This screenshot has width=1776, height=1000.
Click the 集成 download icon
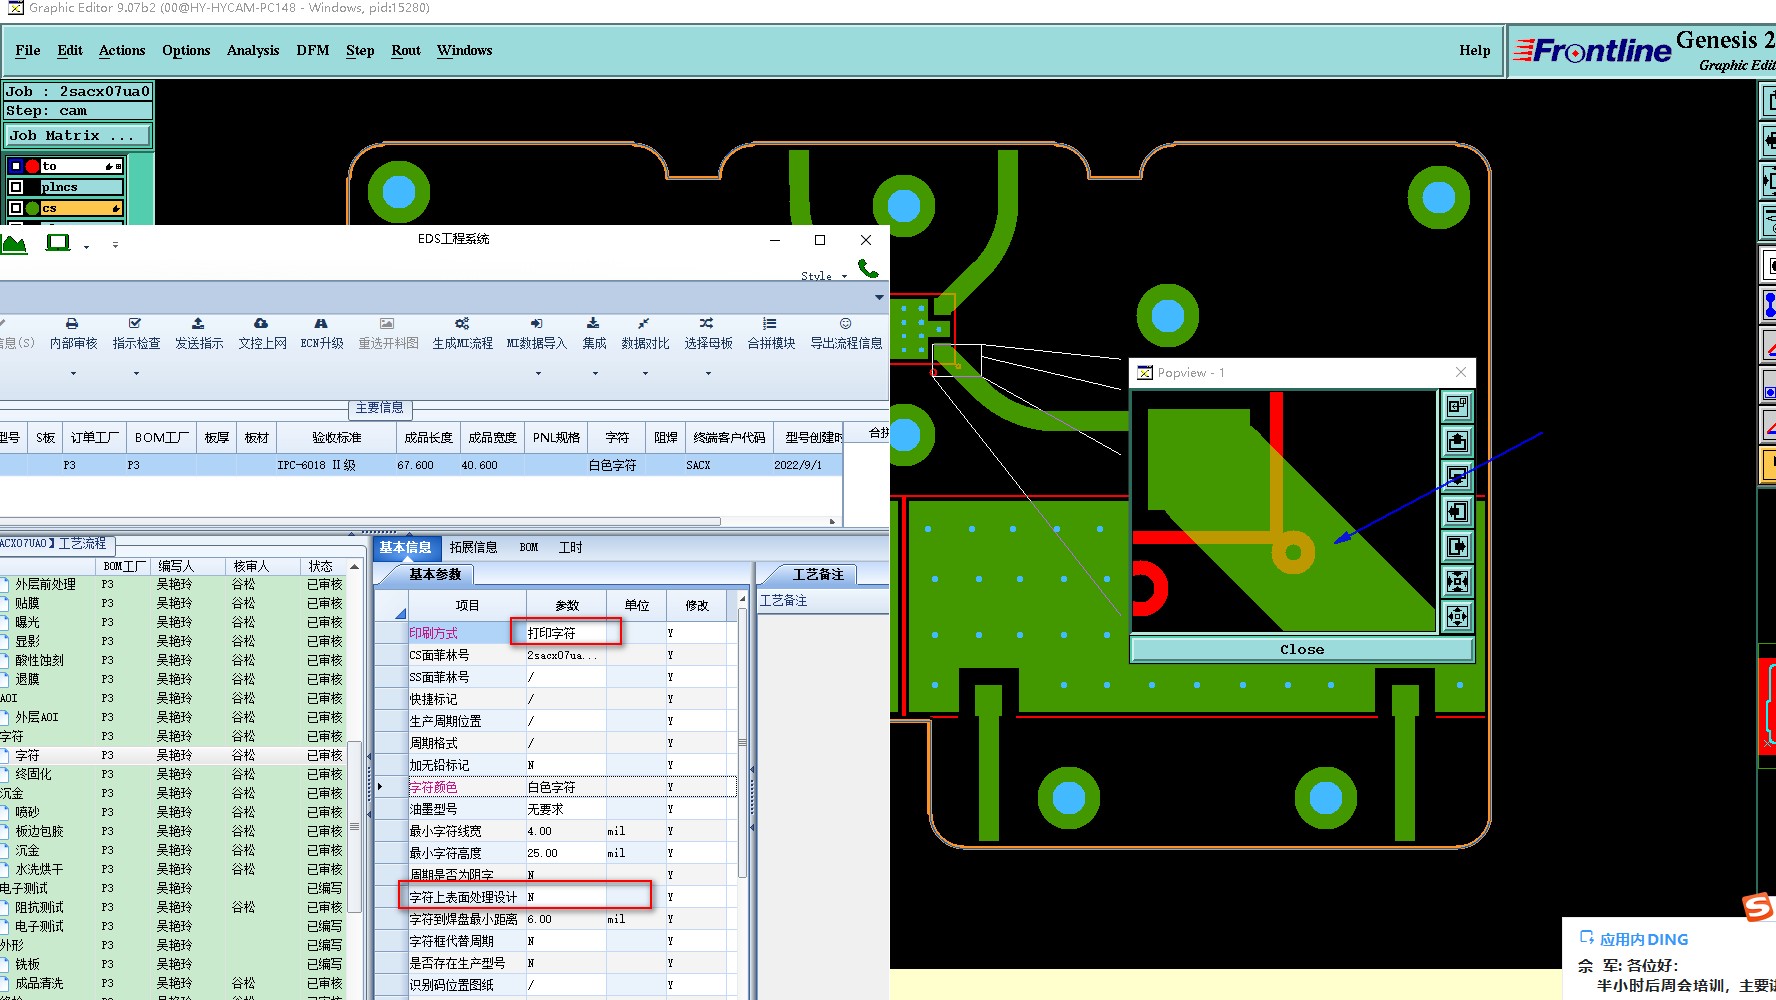point(593,324)
